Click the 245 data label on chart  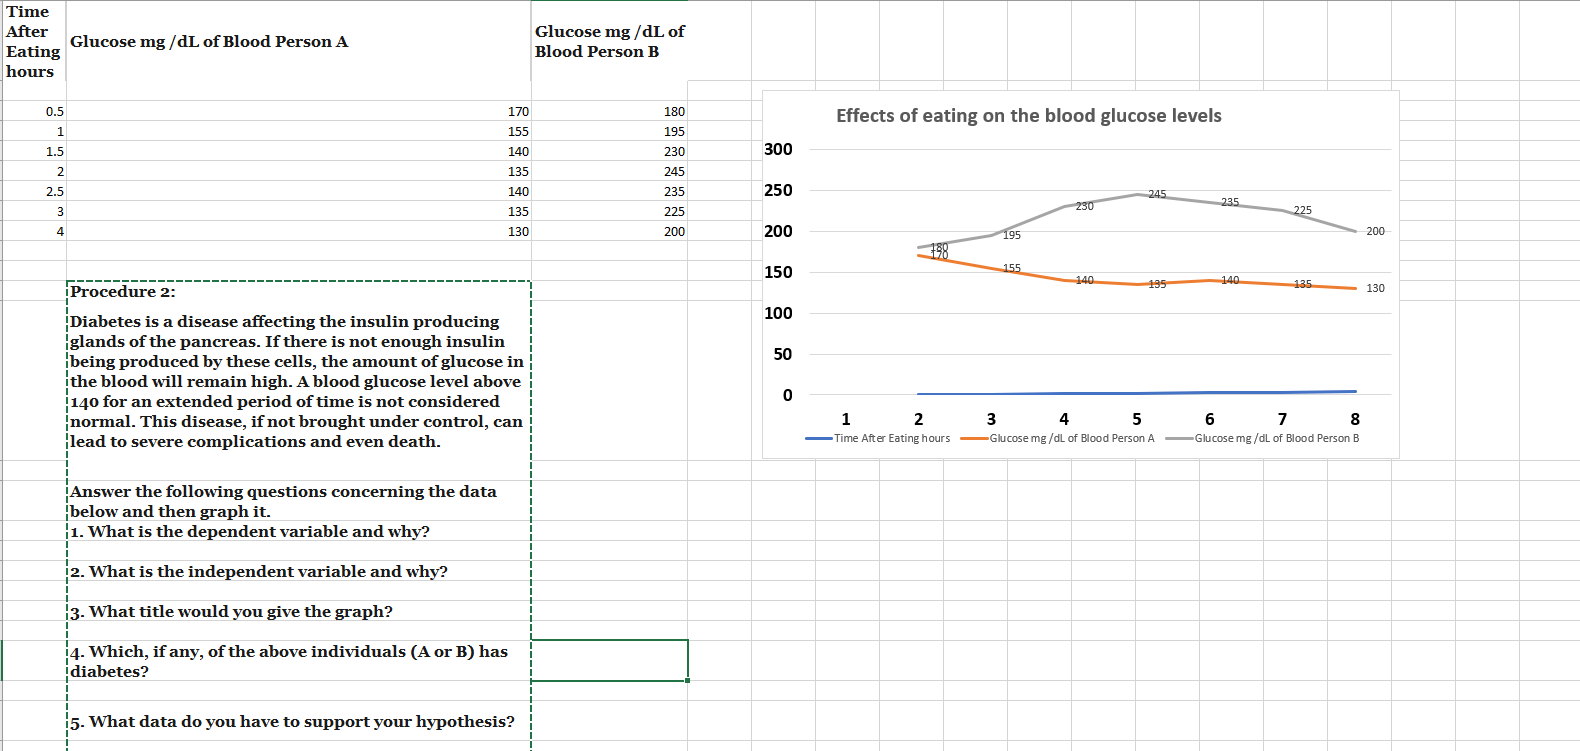pyautogui.click(x=1157, y=194)
